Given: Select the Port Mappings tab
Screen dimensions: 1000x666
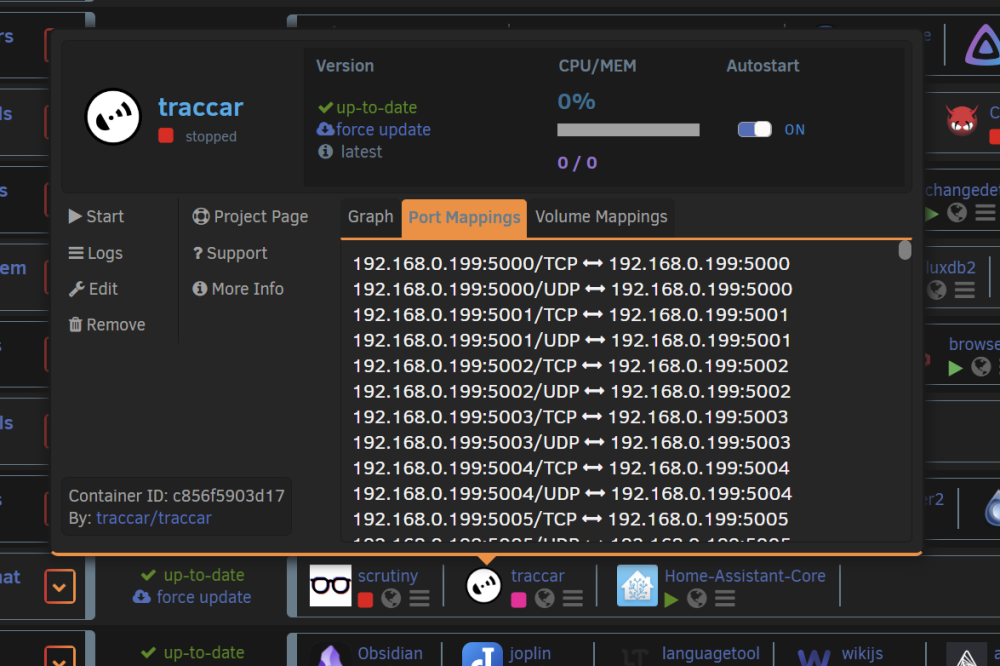Looking at the screenshot, I should [464, 218].
